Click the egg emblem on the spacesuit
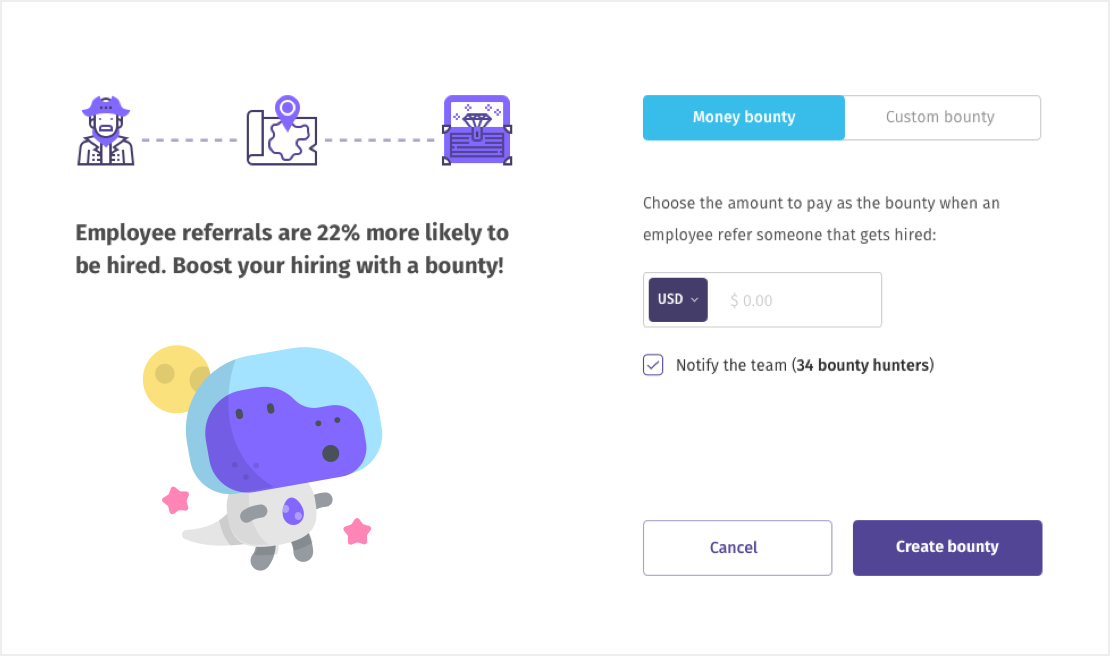 tap(292, 511)
